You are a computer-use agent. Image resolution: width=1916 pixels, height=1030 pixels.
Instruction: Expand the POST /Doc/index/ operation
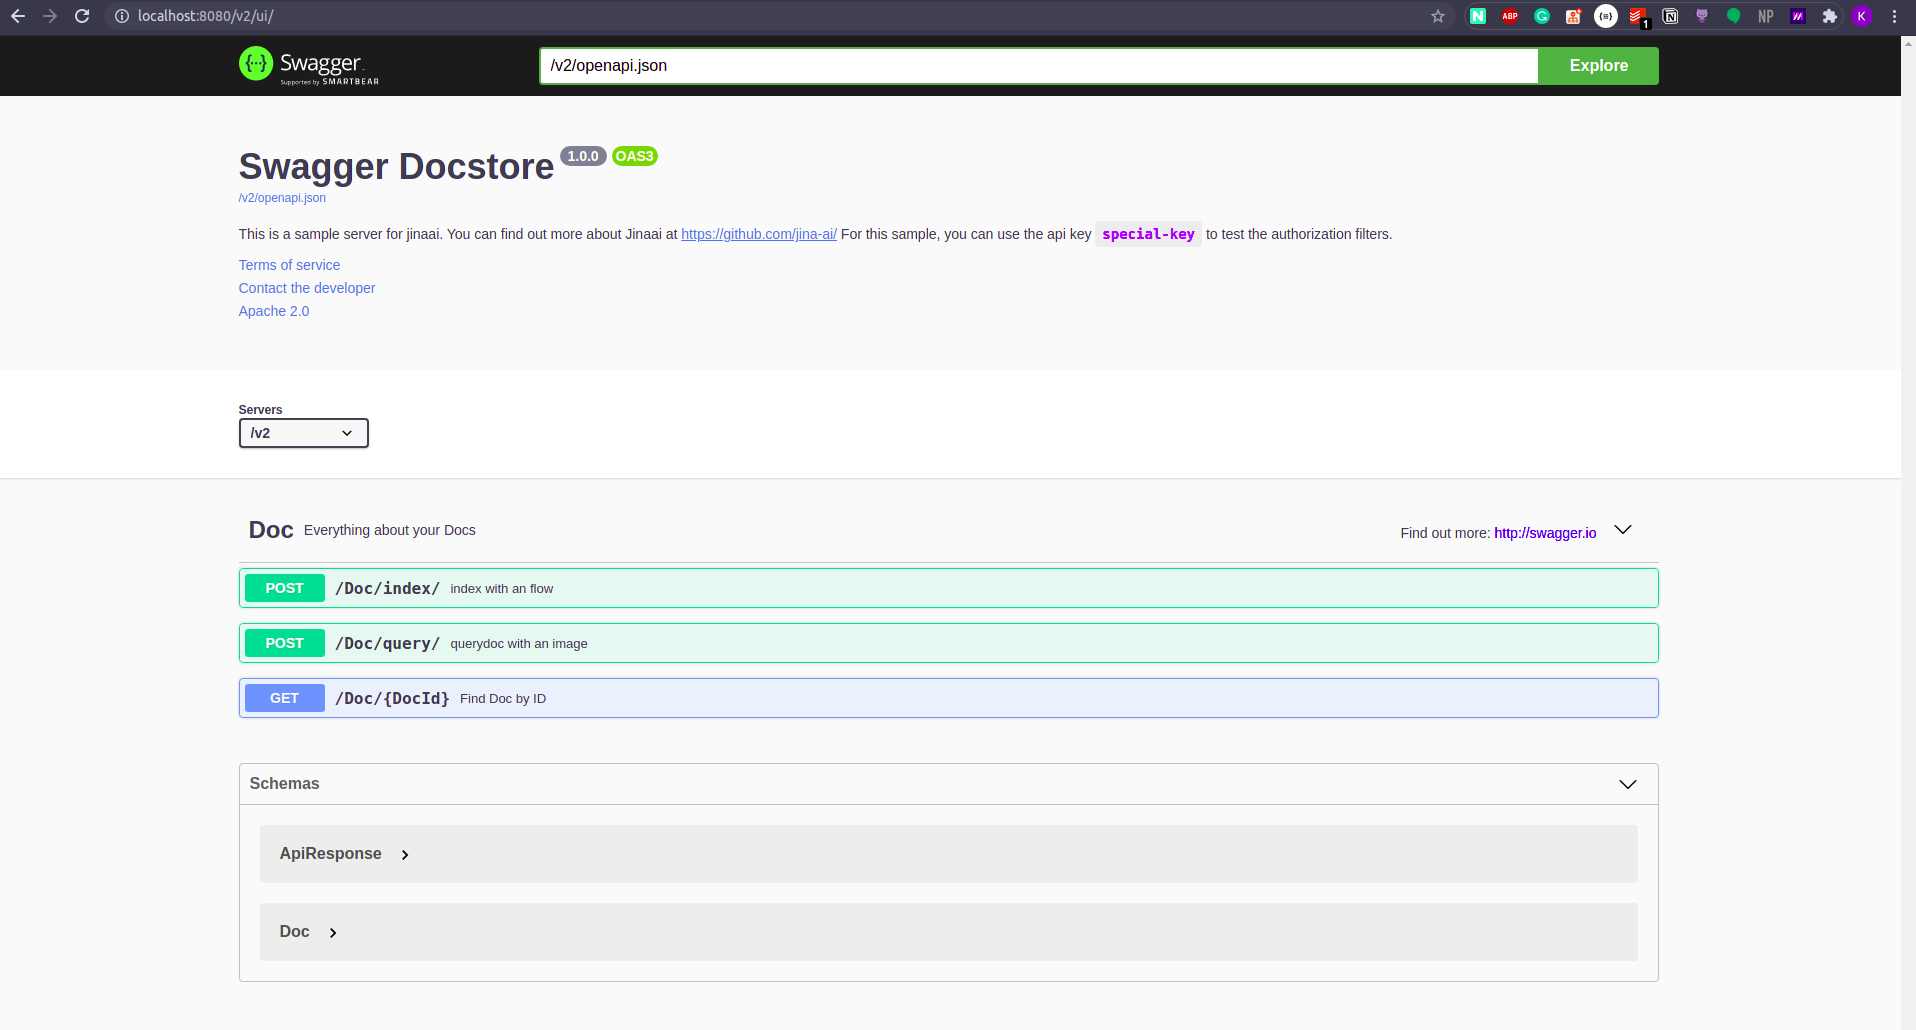pos(900,588)
